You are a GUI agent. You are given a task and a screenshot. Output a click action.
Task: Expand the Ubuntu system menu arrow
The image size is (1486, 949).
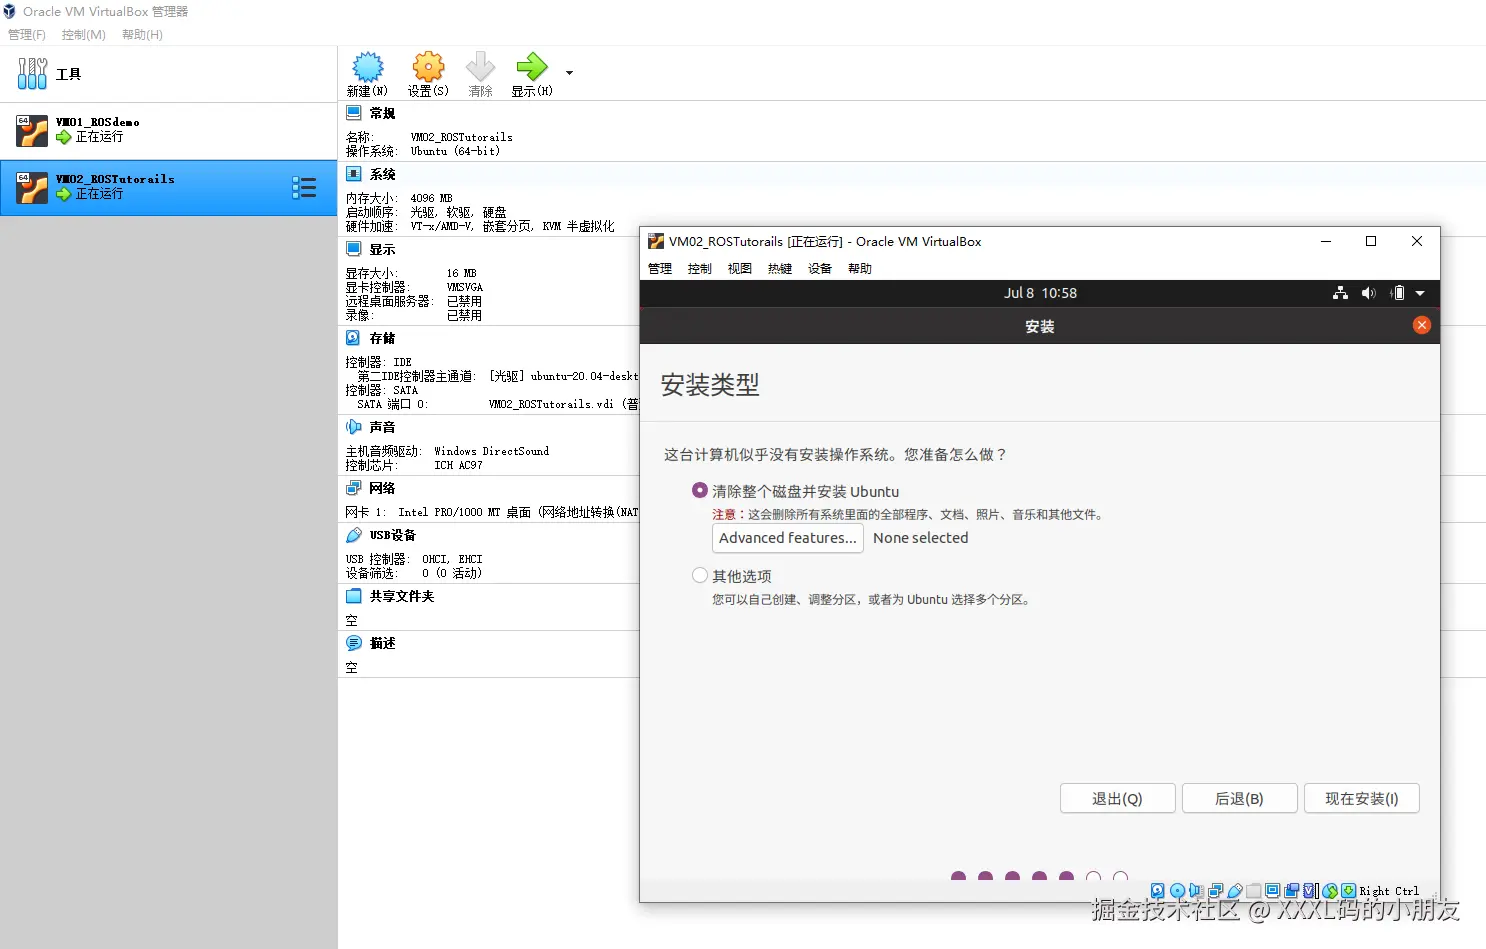pos(1420,293)
